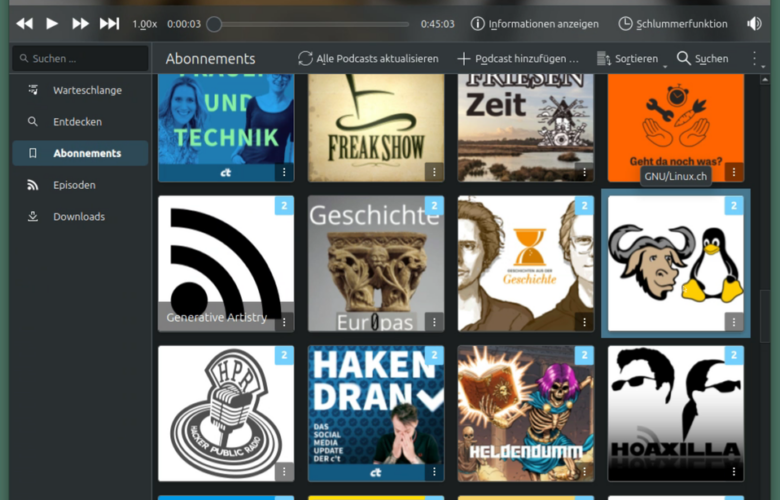Click the toolbar Suchen button
The image size is (780, 500).
(702, 59)
